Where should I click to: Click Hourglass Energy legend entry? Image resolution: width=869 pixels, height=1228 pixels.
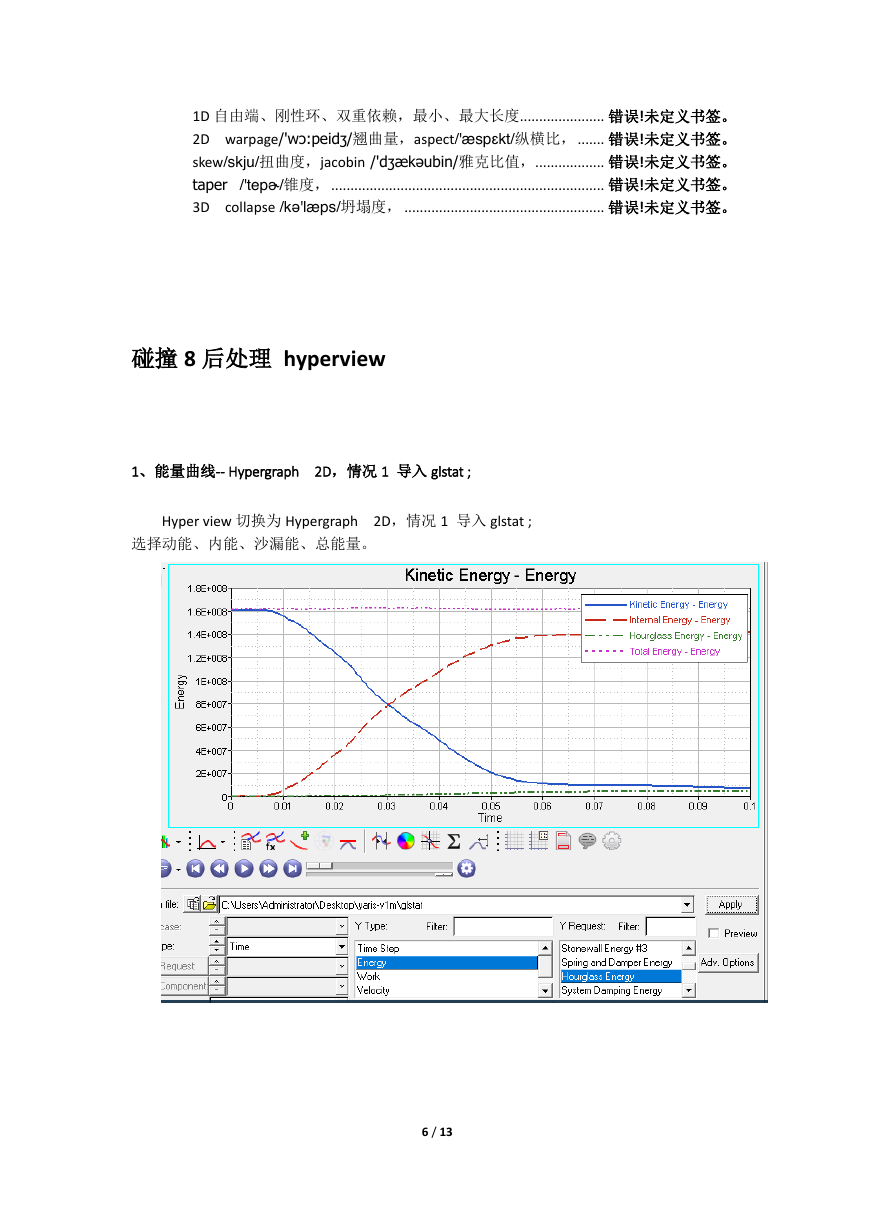pyautogui.click(x=664, y=636)
